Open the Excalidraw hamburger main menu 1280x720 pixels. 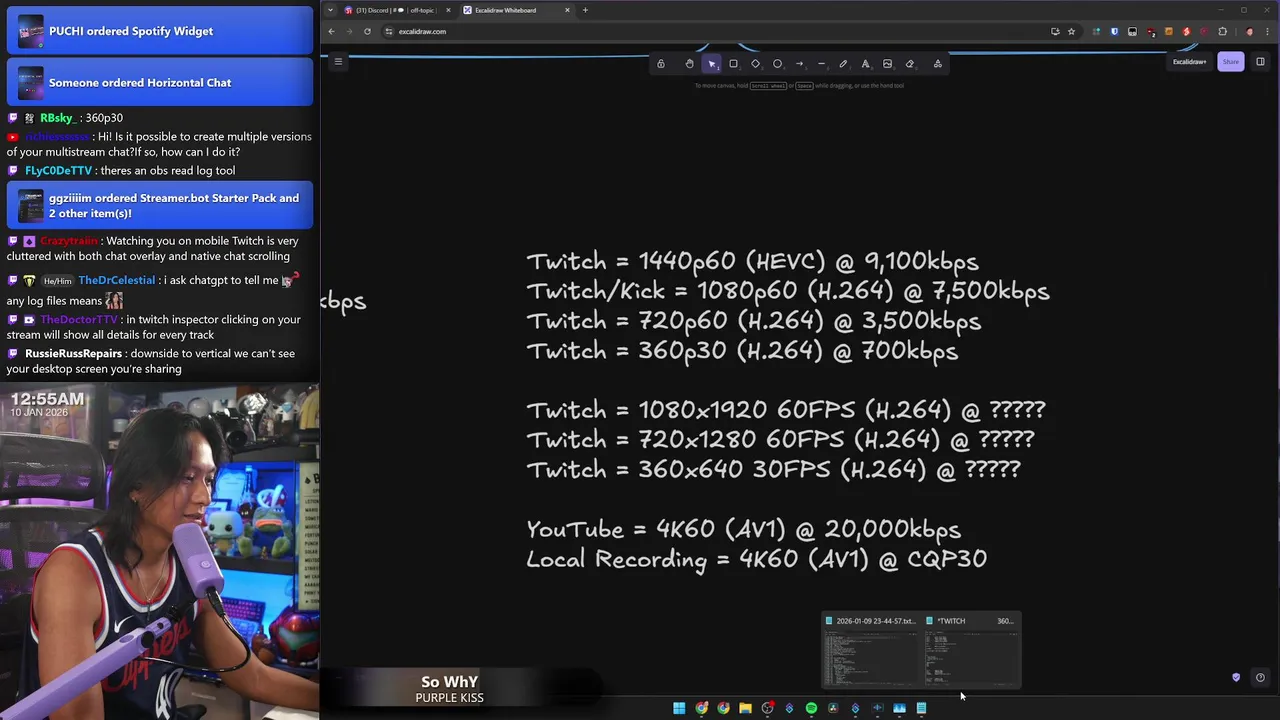click(338, 62)
